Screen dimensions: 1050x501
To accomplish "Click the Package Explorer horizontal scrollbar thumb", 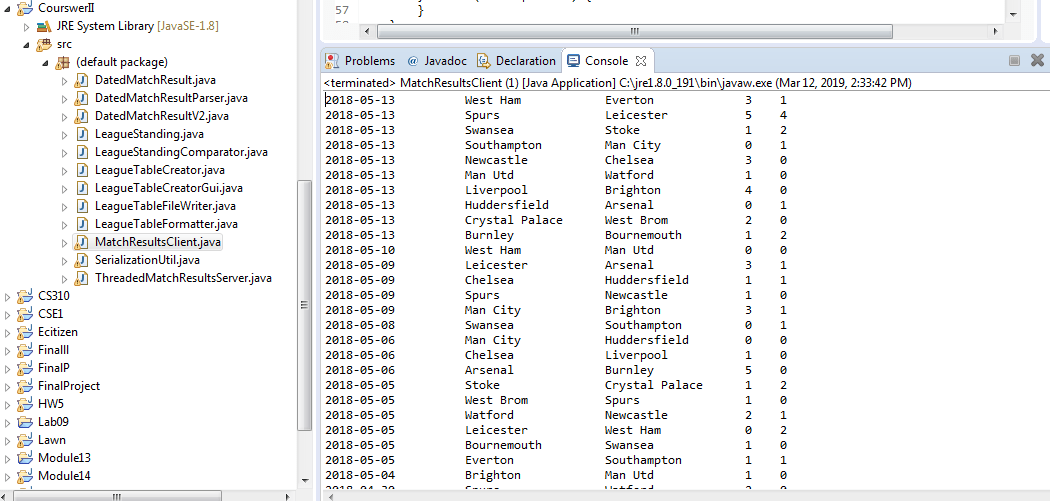I will point(119,496).
